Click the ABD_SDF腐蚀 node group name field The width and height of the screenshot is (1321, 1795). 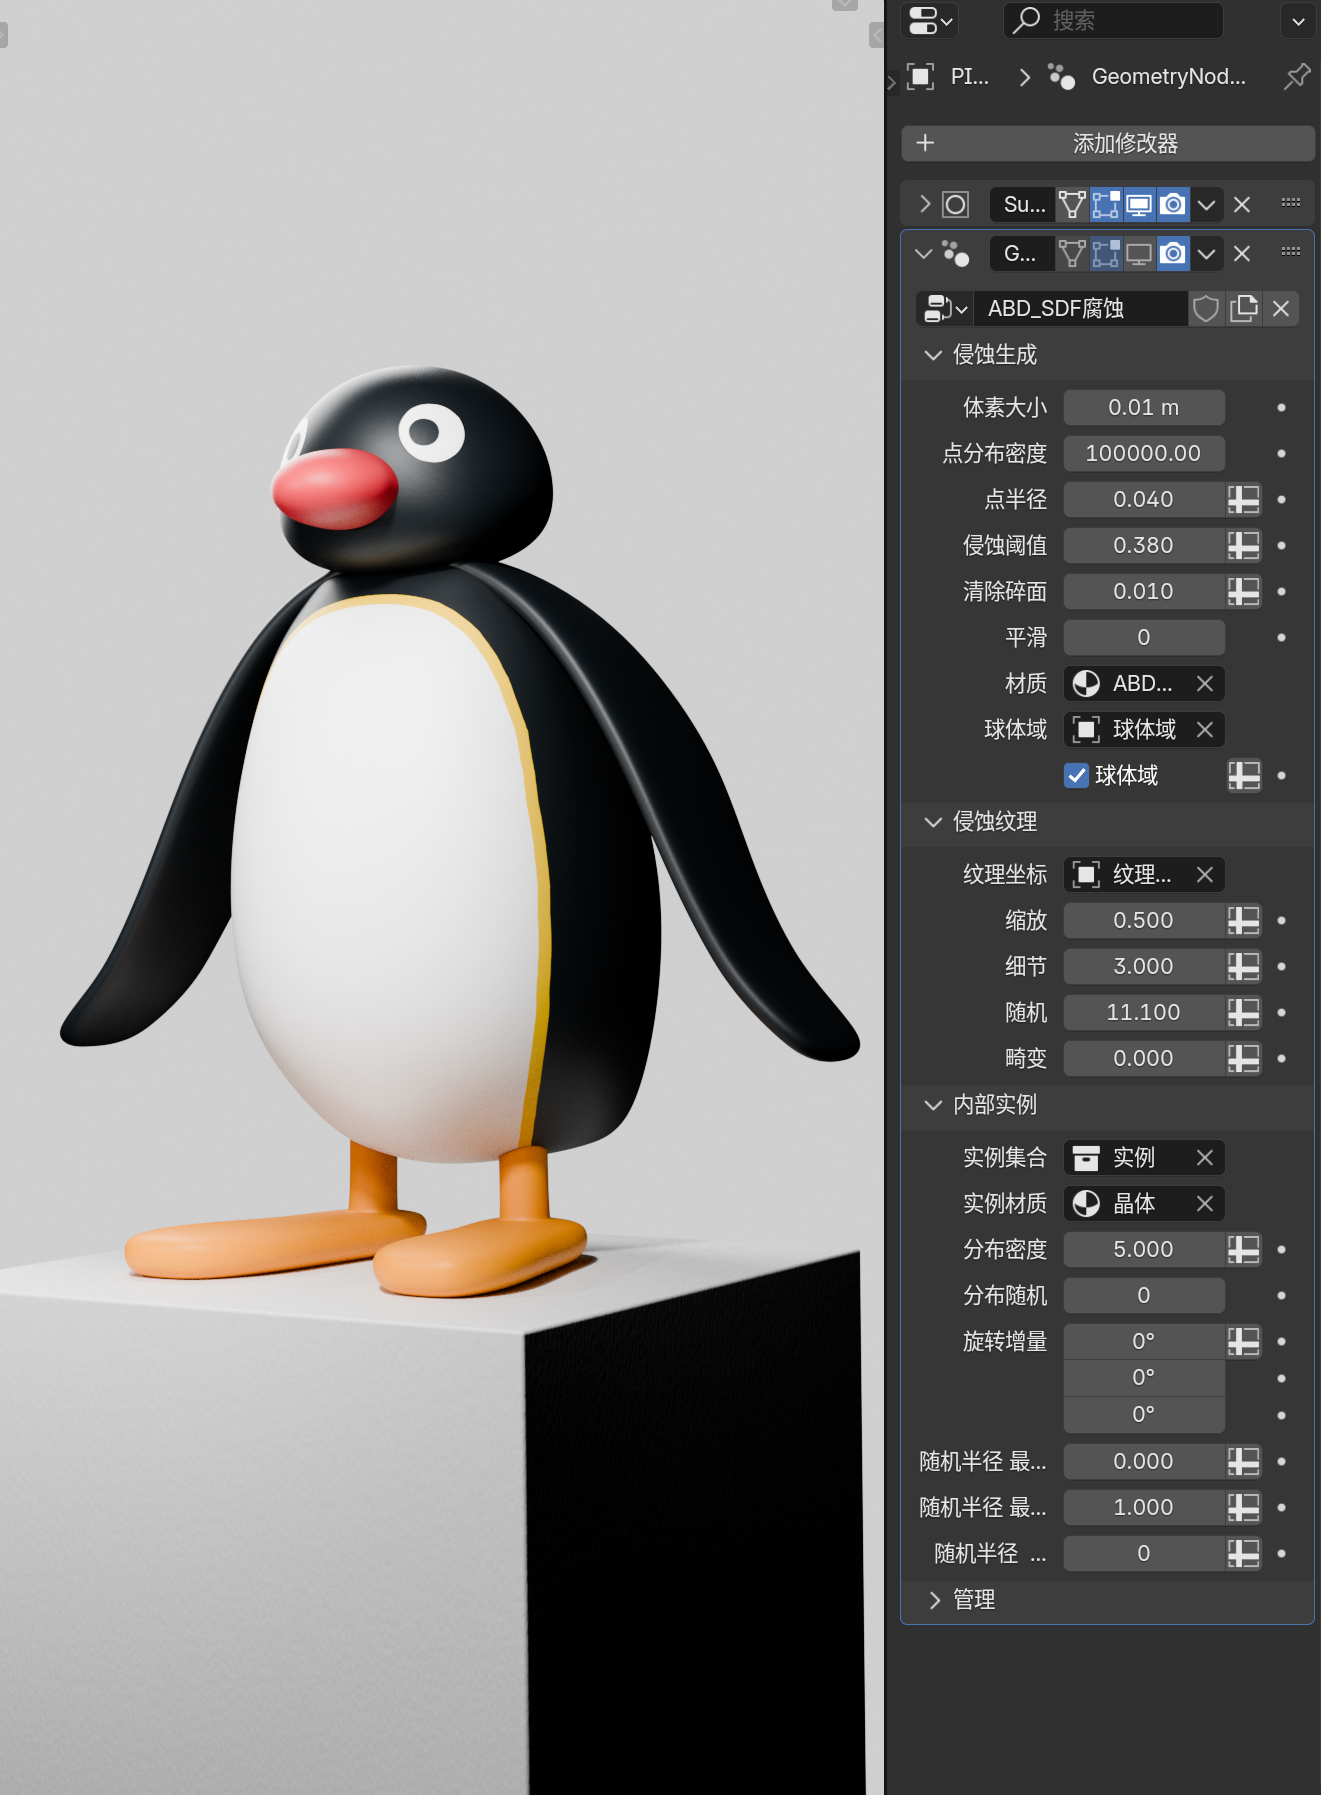click(1081, 309)
